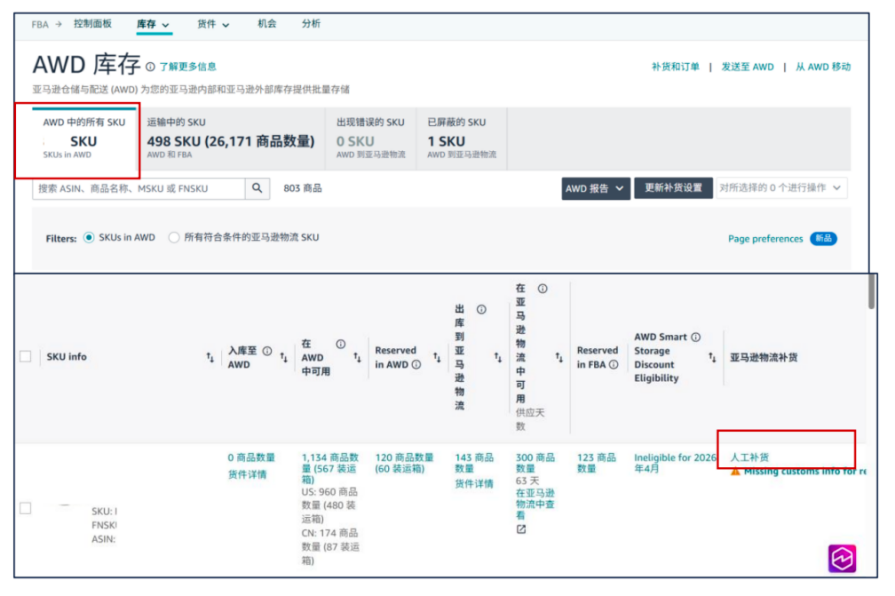895x596 pixels.
Task: Click the 803 商品 count text
Action: point(303,188)
